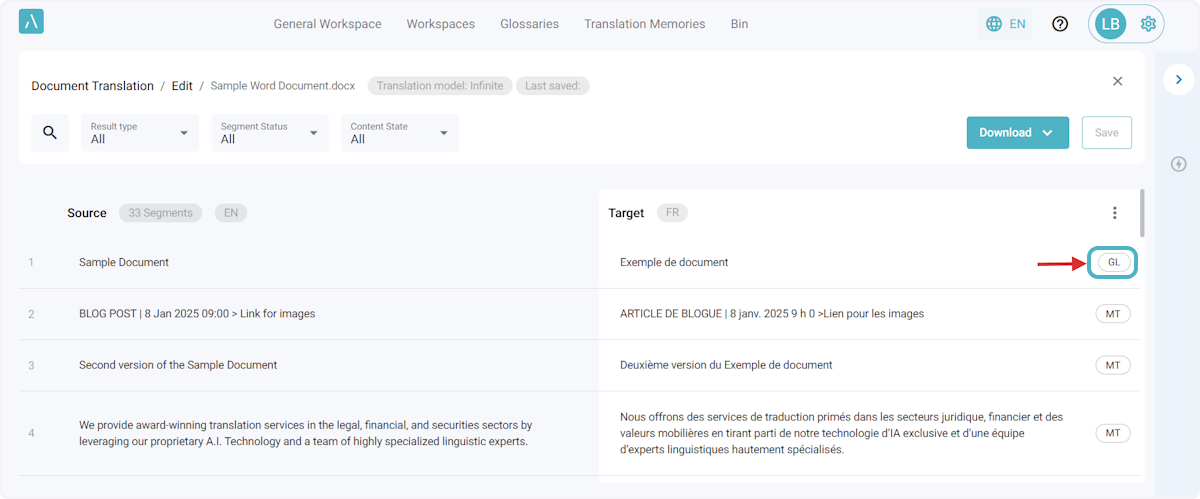Click the GL badge on segment 1
1200x499 pixels.
point(1113,262)
